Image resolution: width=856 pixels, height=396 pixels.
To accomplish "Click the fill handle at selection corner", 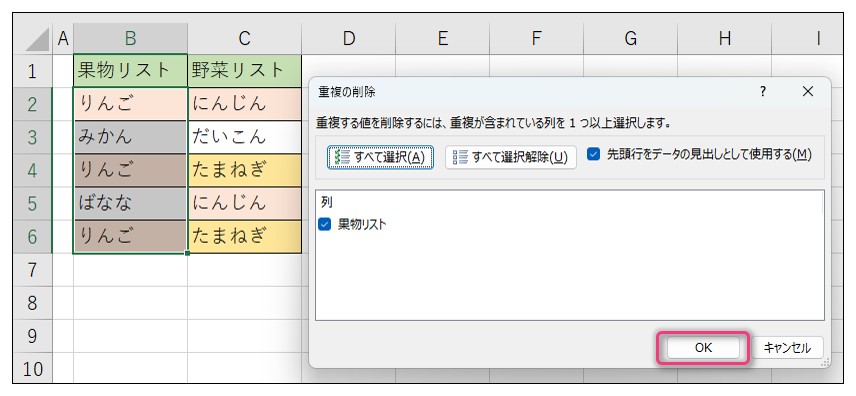I will pos(188,253).
